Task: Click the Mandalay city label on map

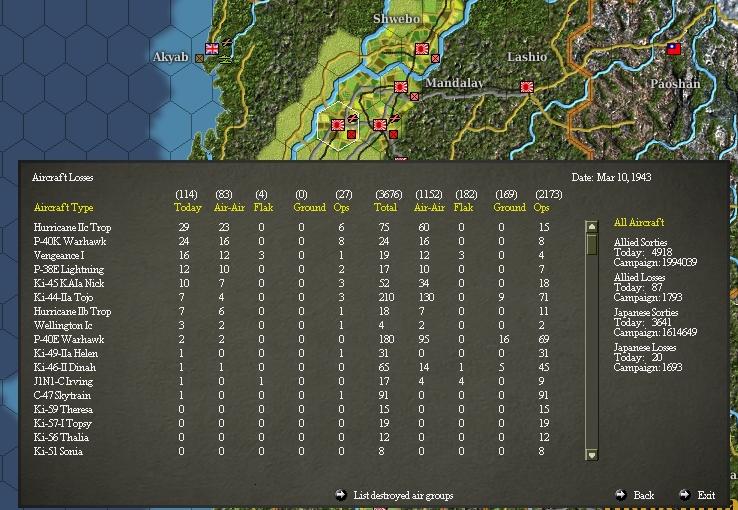Action: point(454,83)
